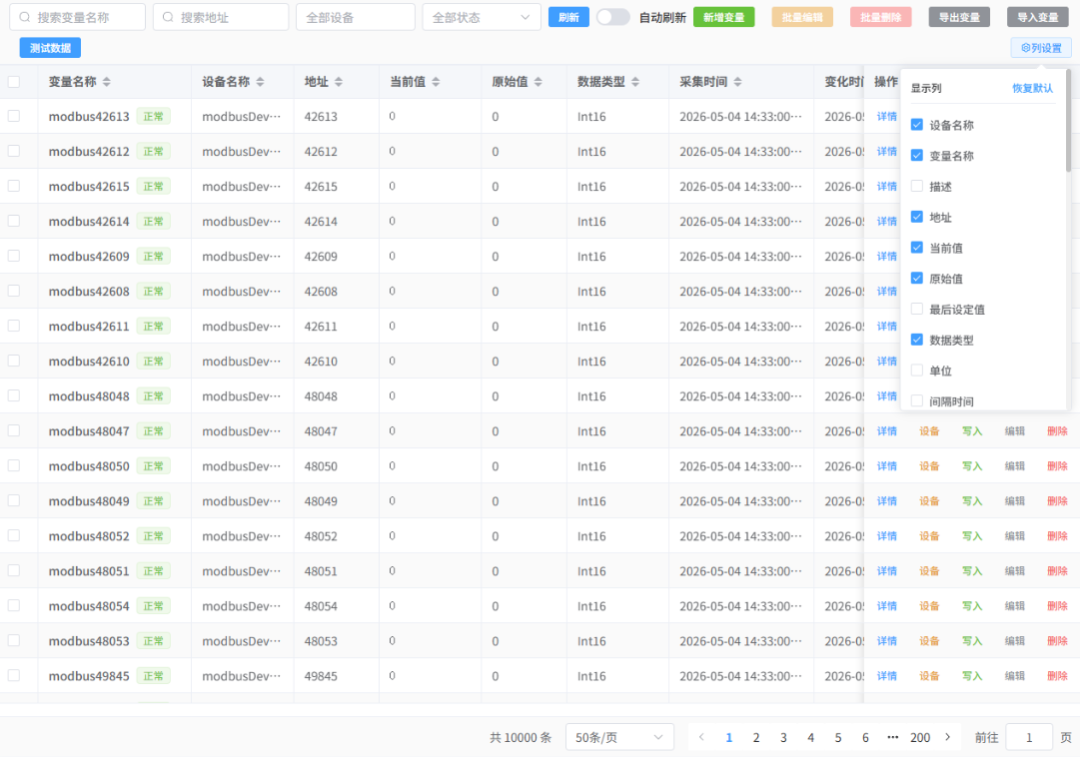
Task: Sort by 当前值 column sort icon
Action: [x=436, y=82]
